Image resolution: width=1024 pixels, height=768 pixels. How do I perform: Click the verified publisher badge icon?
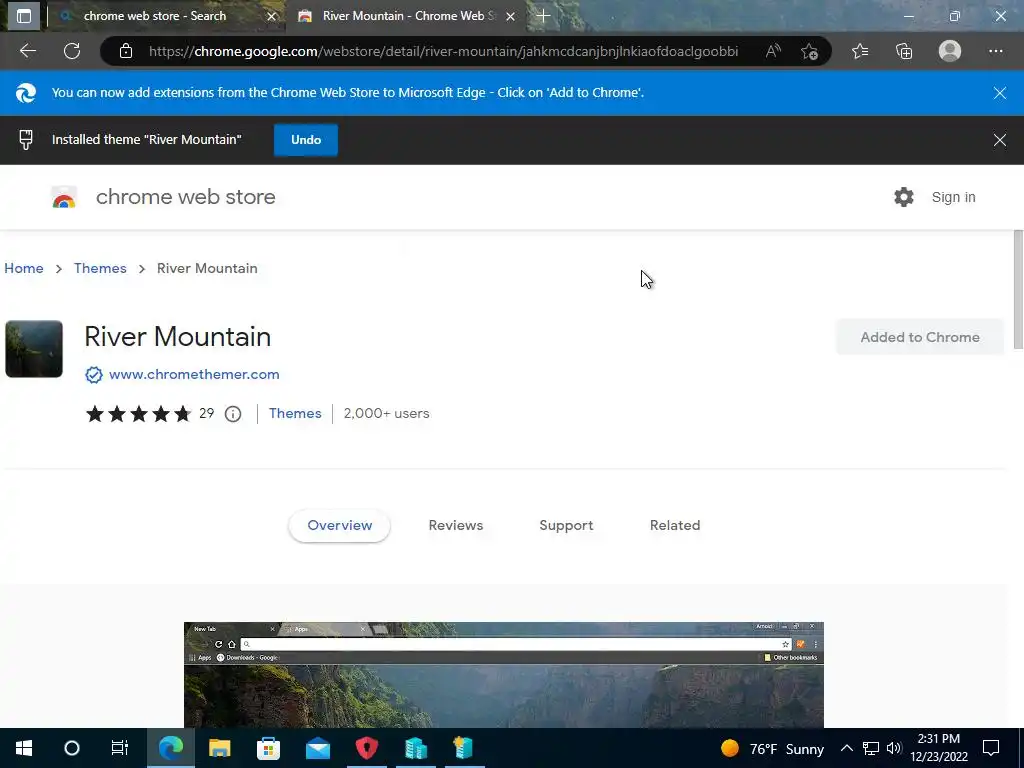point(93,375)
